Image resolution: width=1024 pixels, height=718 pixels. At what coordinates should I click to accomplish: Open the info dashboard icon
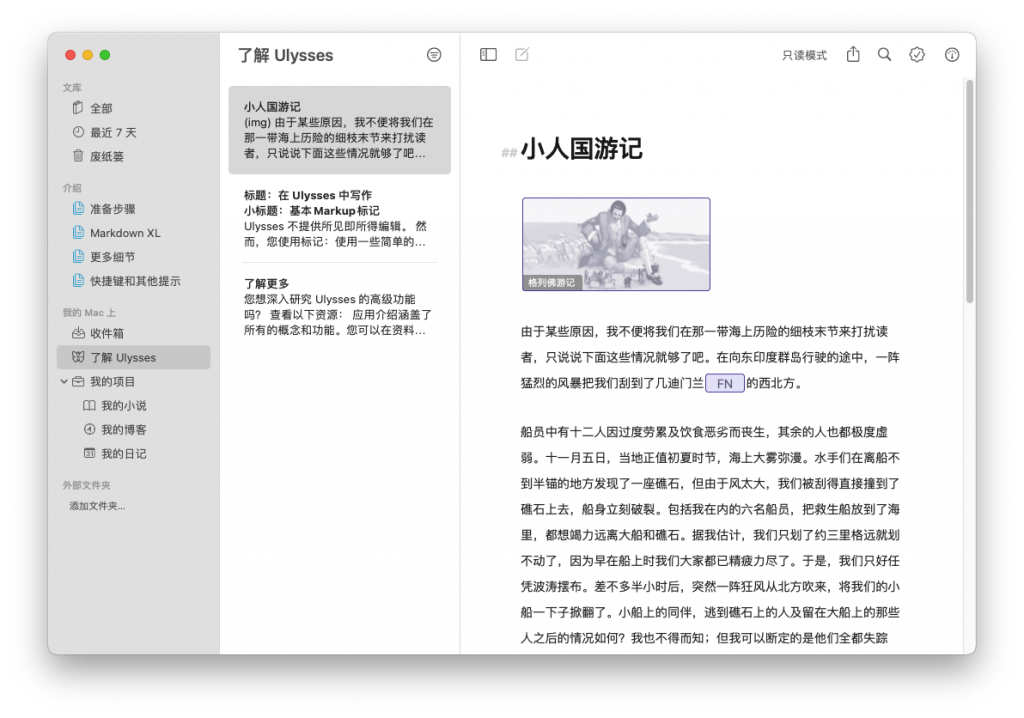pyautogui.click(x=952, y=55)
